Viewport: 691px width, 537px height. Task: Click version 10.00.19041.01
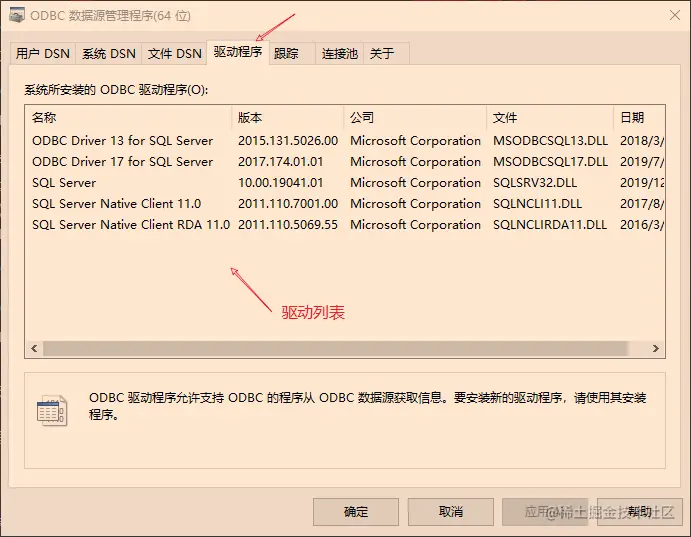[x=281, y=183]
